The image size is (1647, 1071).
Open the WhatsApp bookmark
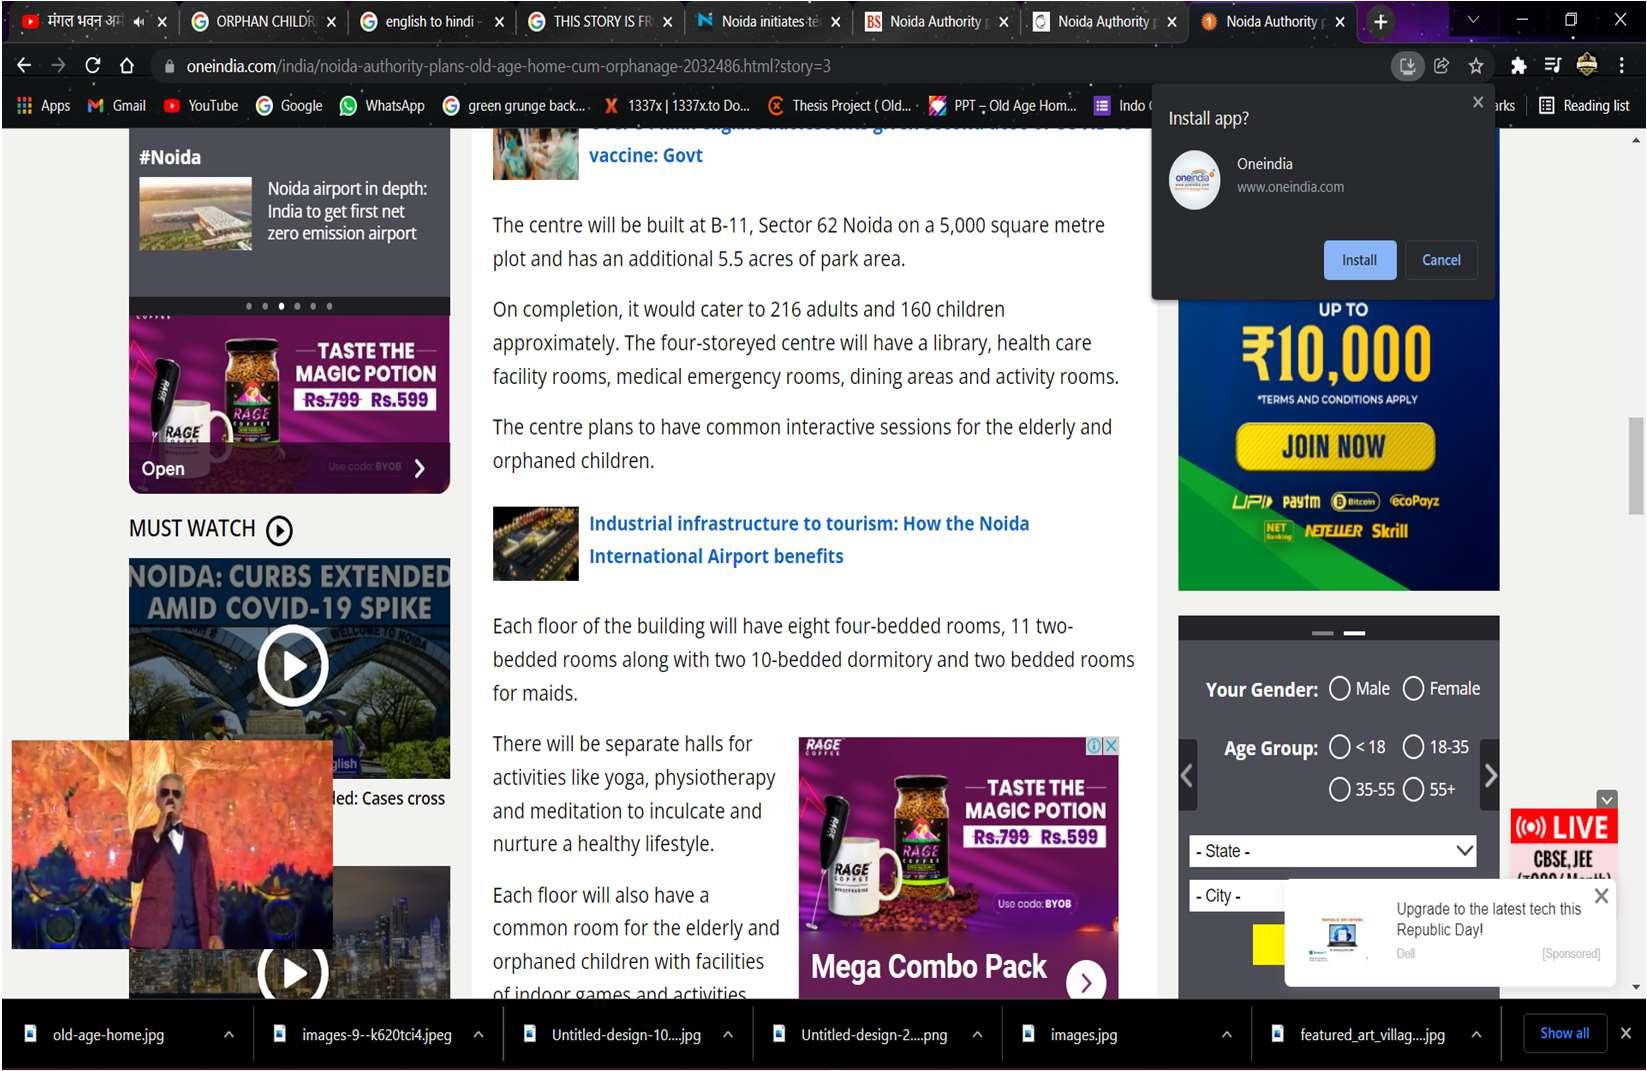click(382, 105)
